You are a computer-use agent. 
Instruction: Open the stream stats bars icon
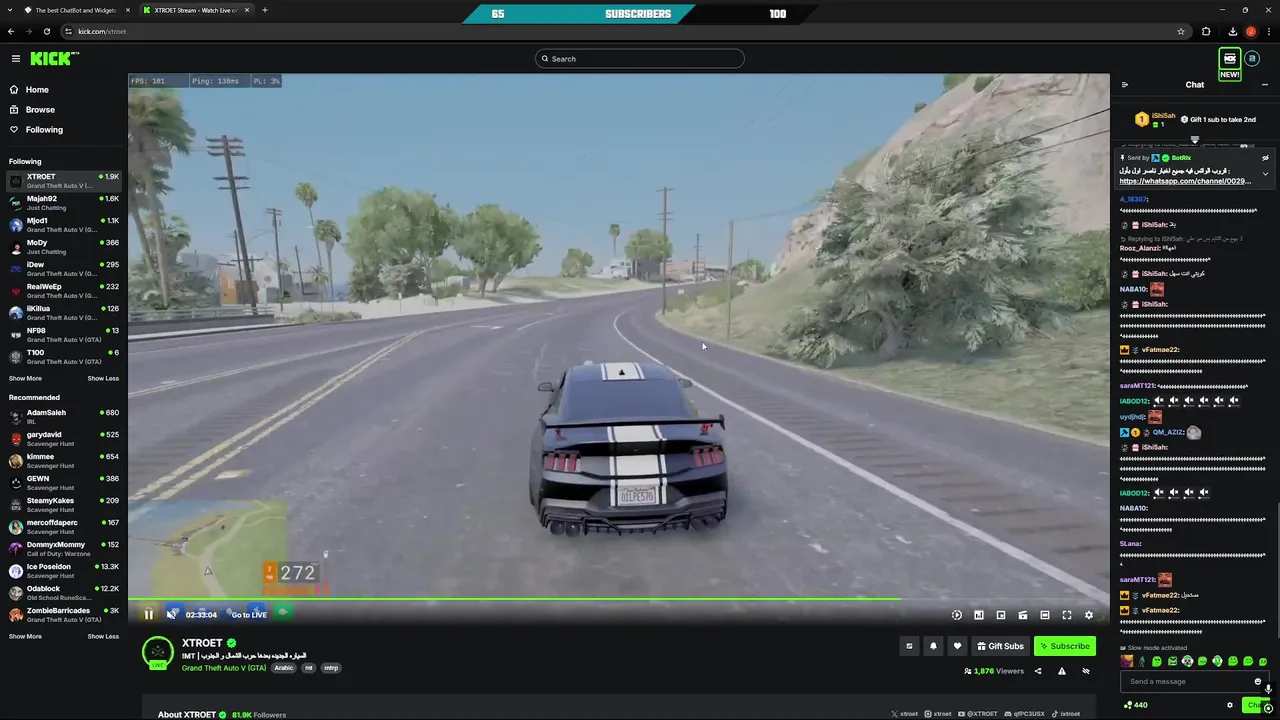(x=979, y=615)
